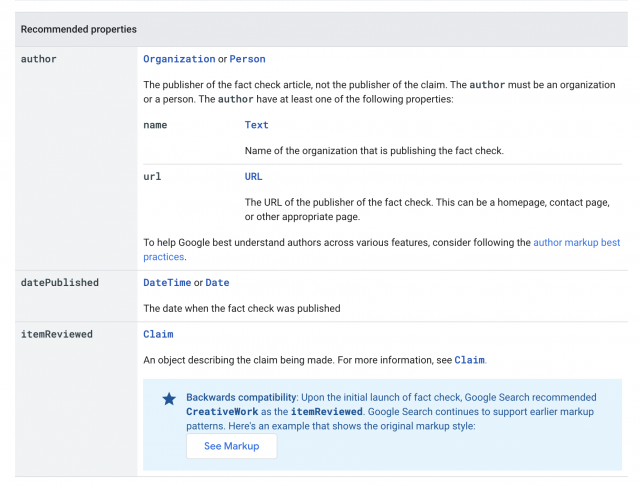The height and width of the screenshot is (486, 640).
Task: Click the star icon in the compatibility note
Action: click(x=169, y=399)
